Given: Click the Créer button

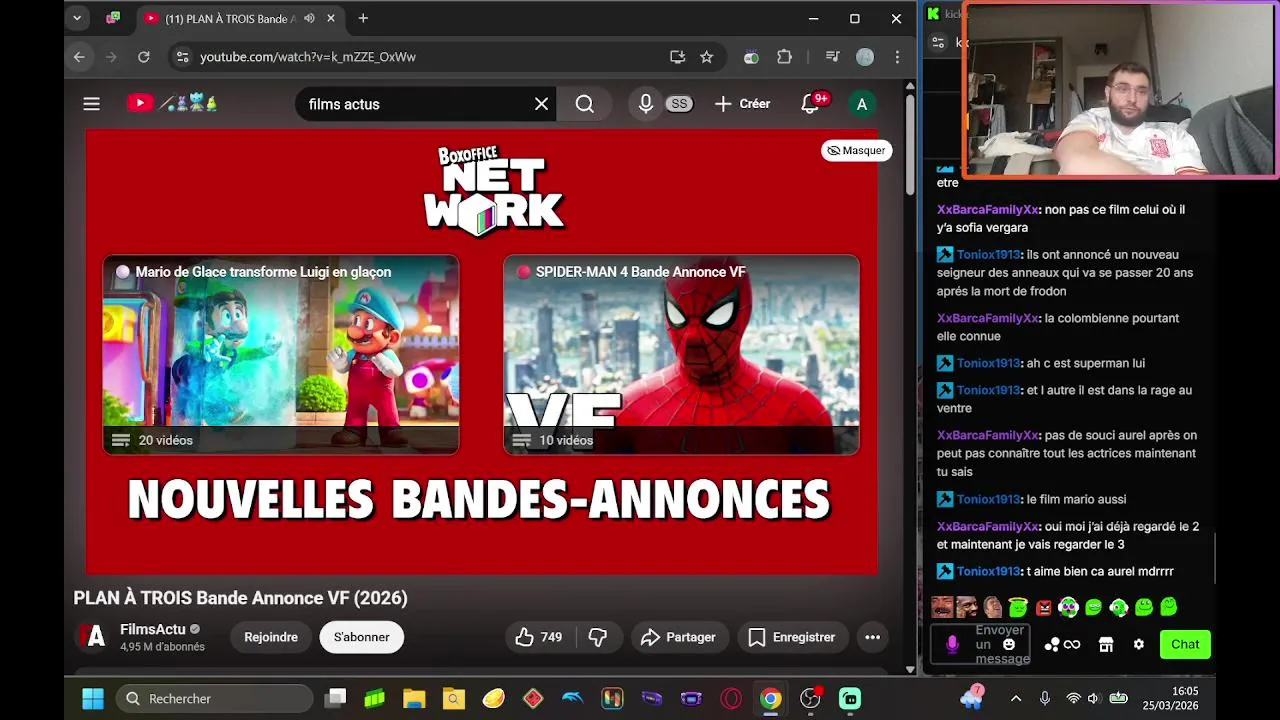Looking at the screenshot, I should (742, 104).
